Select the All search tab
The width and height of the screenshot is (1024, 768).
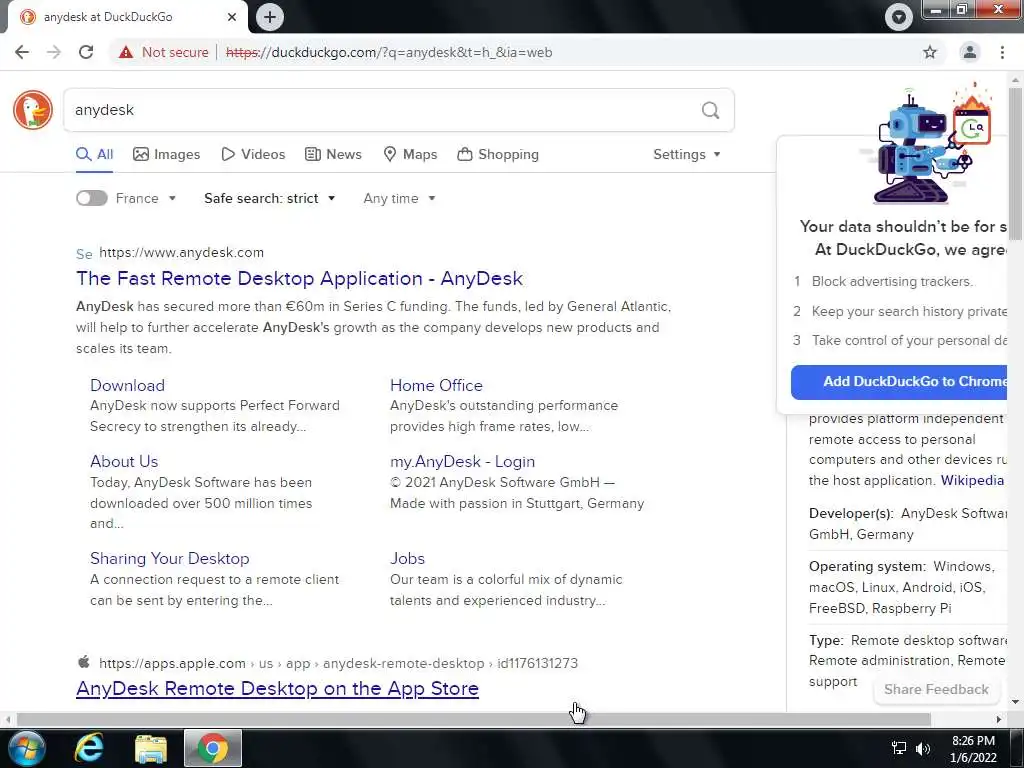click(95, 154)
